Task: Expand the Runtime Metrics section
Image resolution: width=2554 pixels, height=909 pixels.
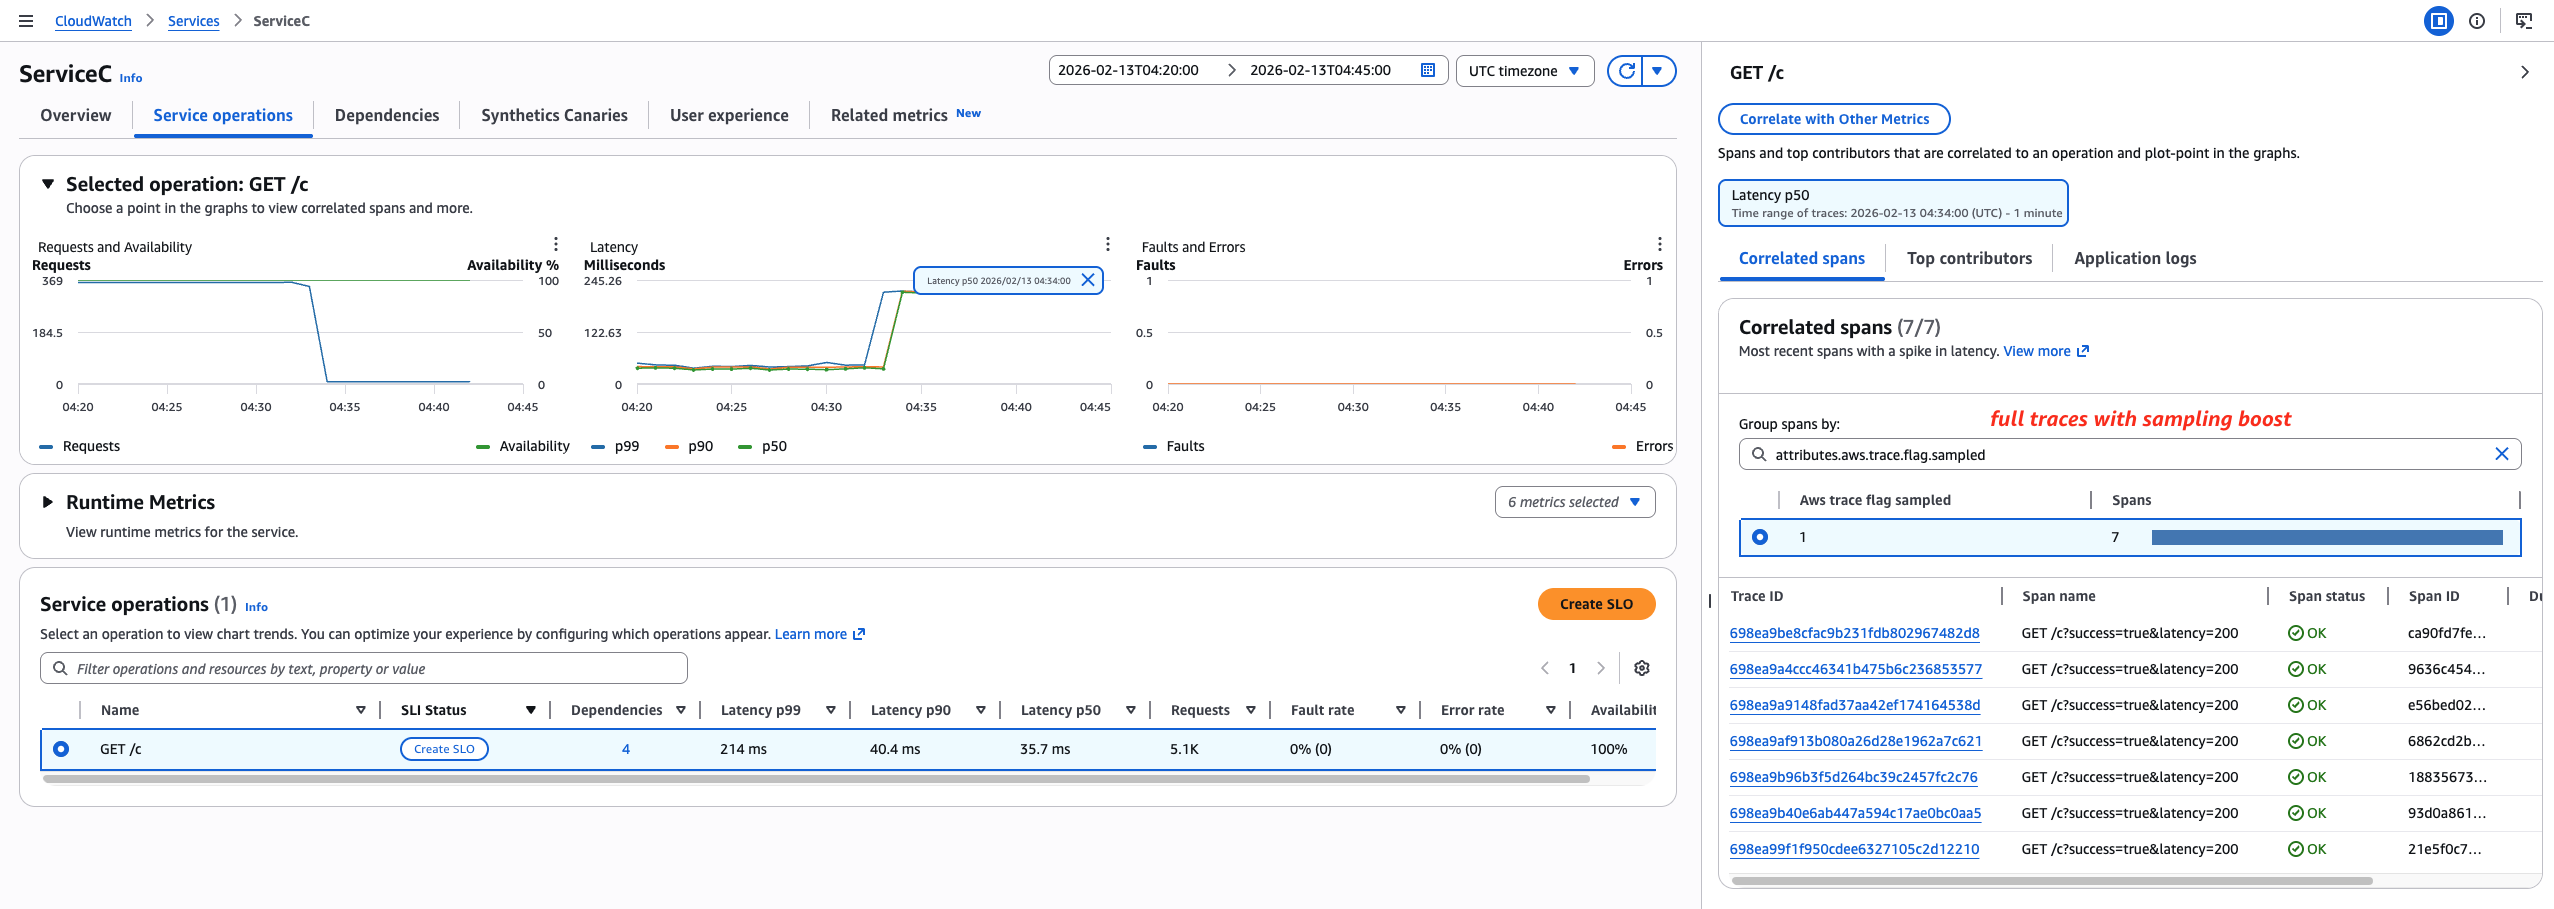Action: (x=47, y=502)
